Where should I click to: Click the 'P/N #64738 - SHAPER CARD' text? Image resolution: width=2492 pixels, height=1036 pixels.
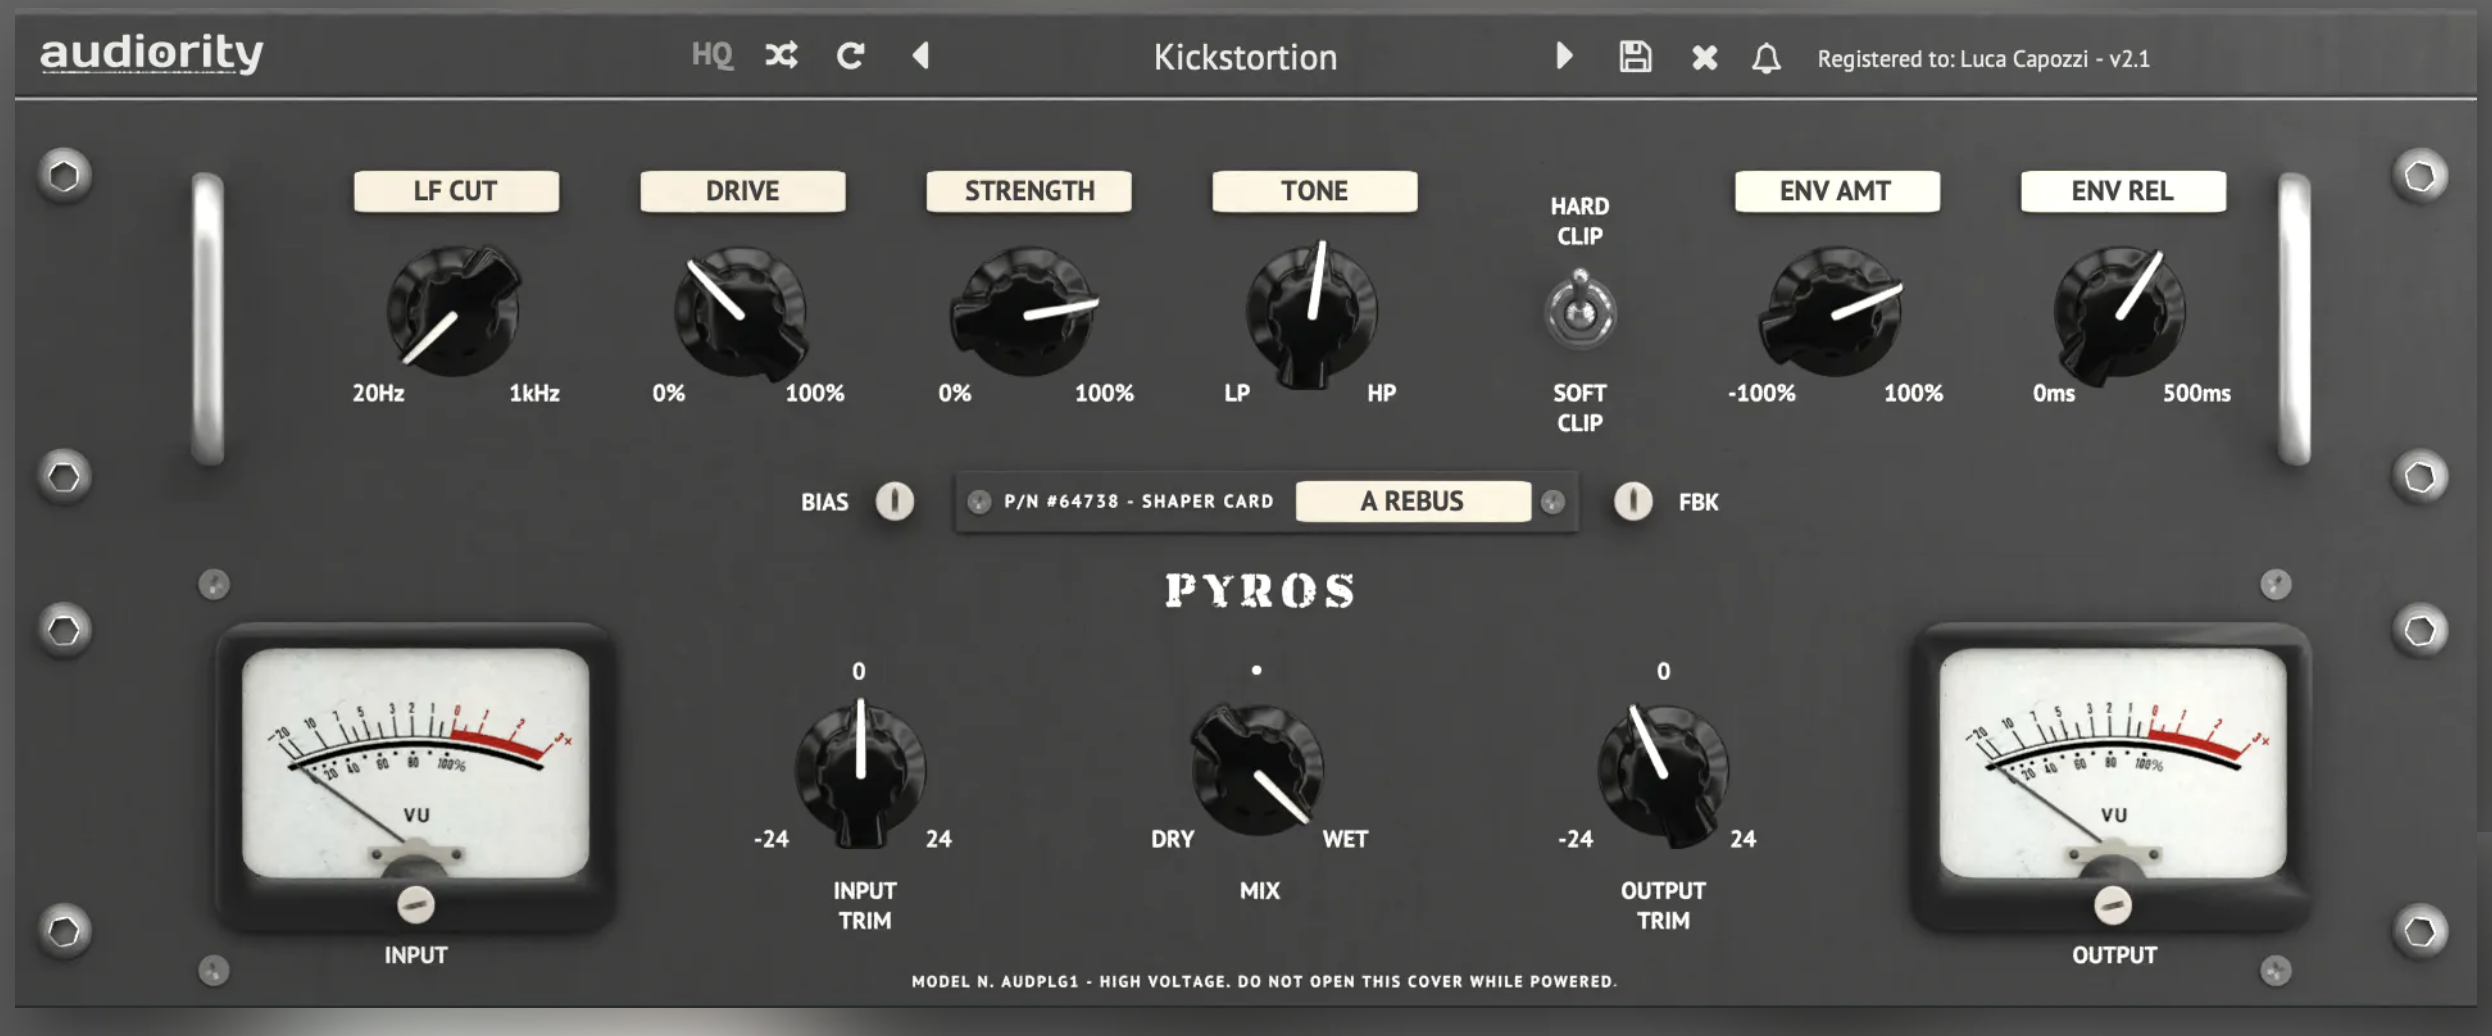(x=1139, y=501)
